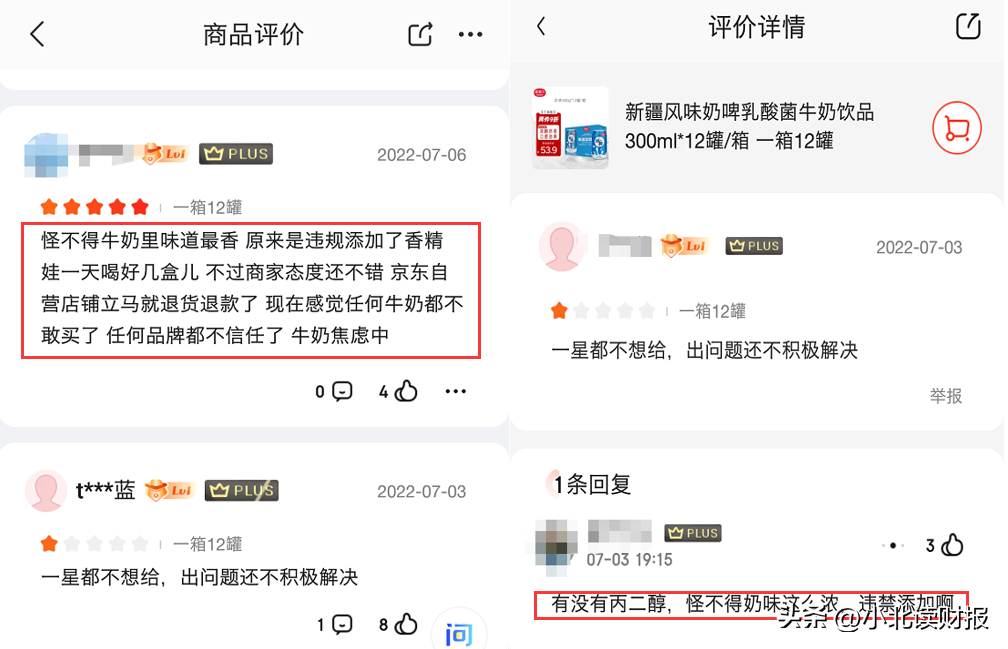The image size is (1008, 649).
Task: Report the review via 举报
Action: point(946,396)
